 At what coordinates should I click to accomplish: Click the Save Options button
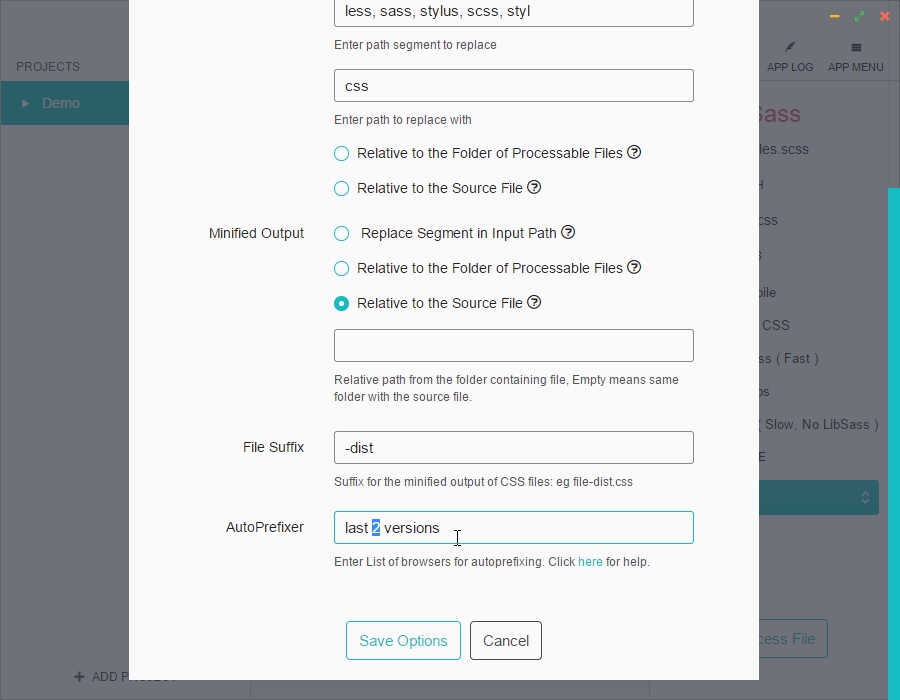pos(403,641)
